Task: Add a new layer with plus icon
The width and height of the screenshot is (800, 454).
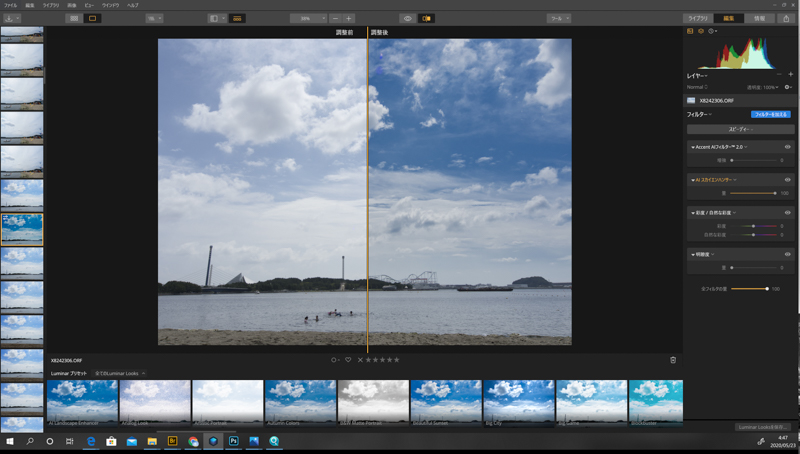Action: point(790,75)
